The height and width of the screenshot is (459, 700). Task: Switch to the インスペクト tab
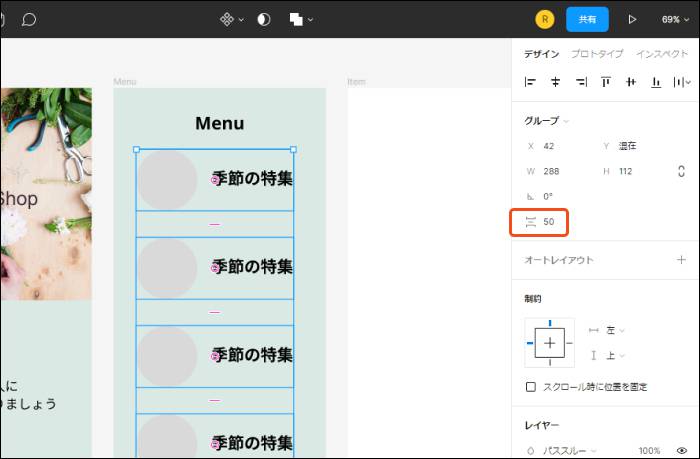pyautogui.click(x=661, y=54)
